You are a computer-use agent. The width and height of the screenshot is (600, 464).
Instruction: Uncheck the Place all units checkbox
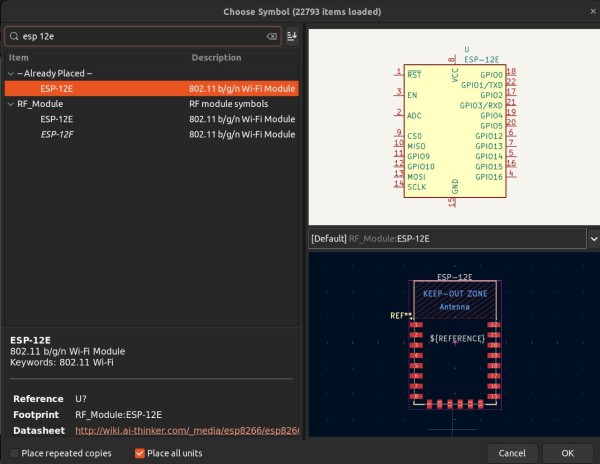[140, 453]
